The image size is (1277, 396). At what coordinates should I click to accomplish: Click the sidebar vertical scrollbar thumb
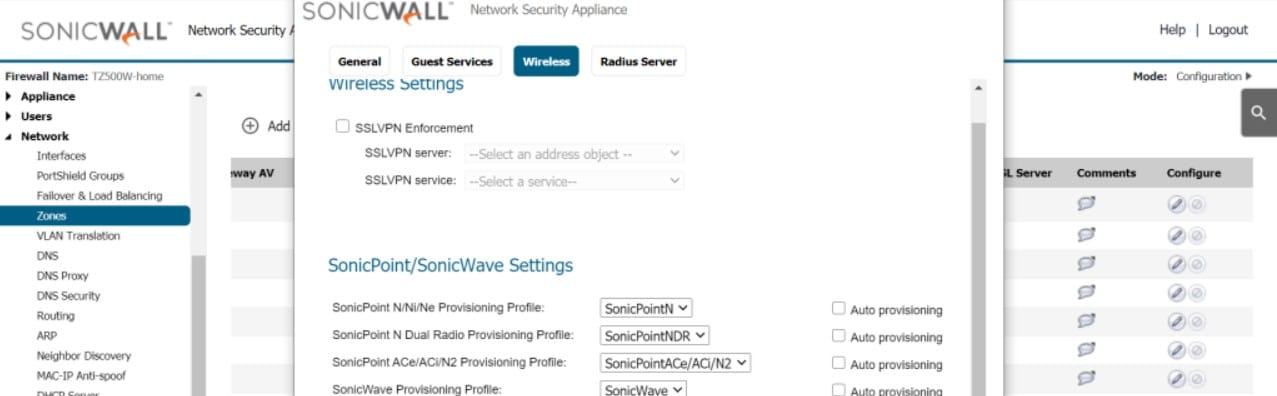(198, 325)
